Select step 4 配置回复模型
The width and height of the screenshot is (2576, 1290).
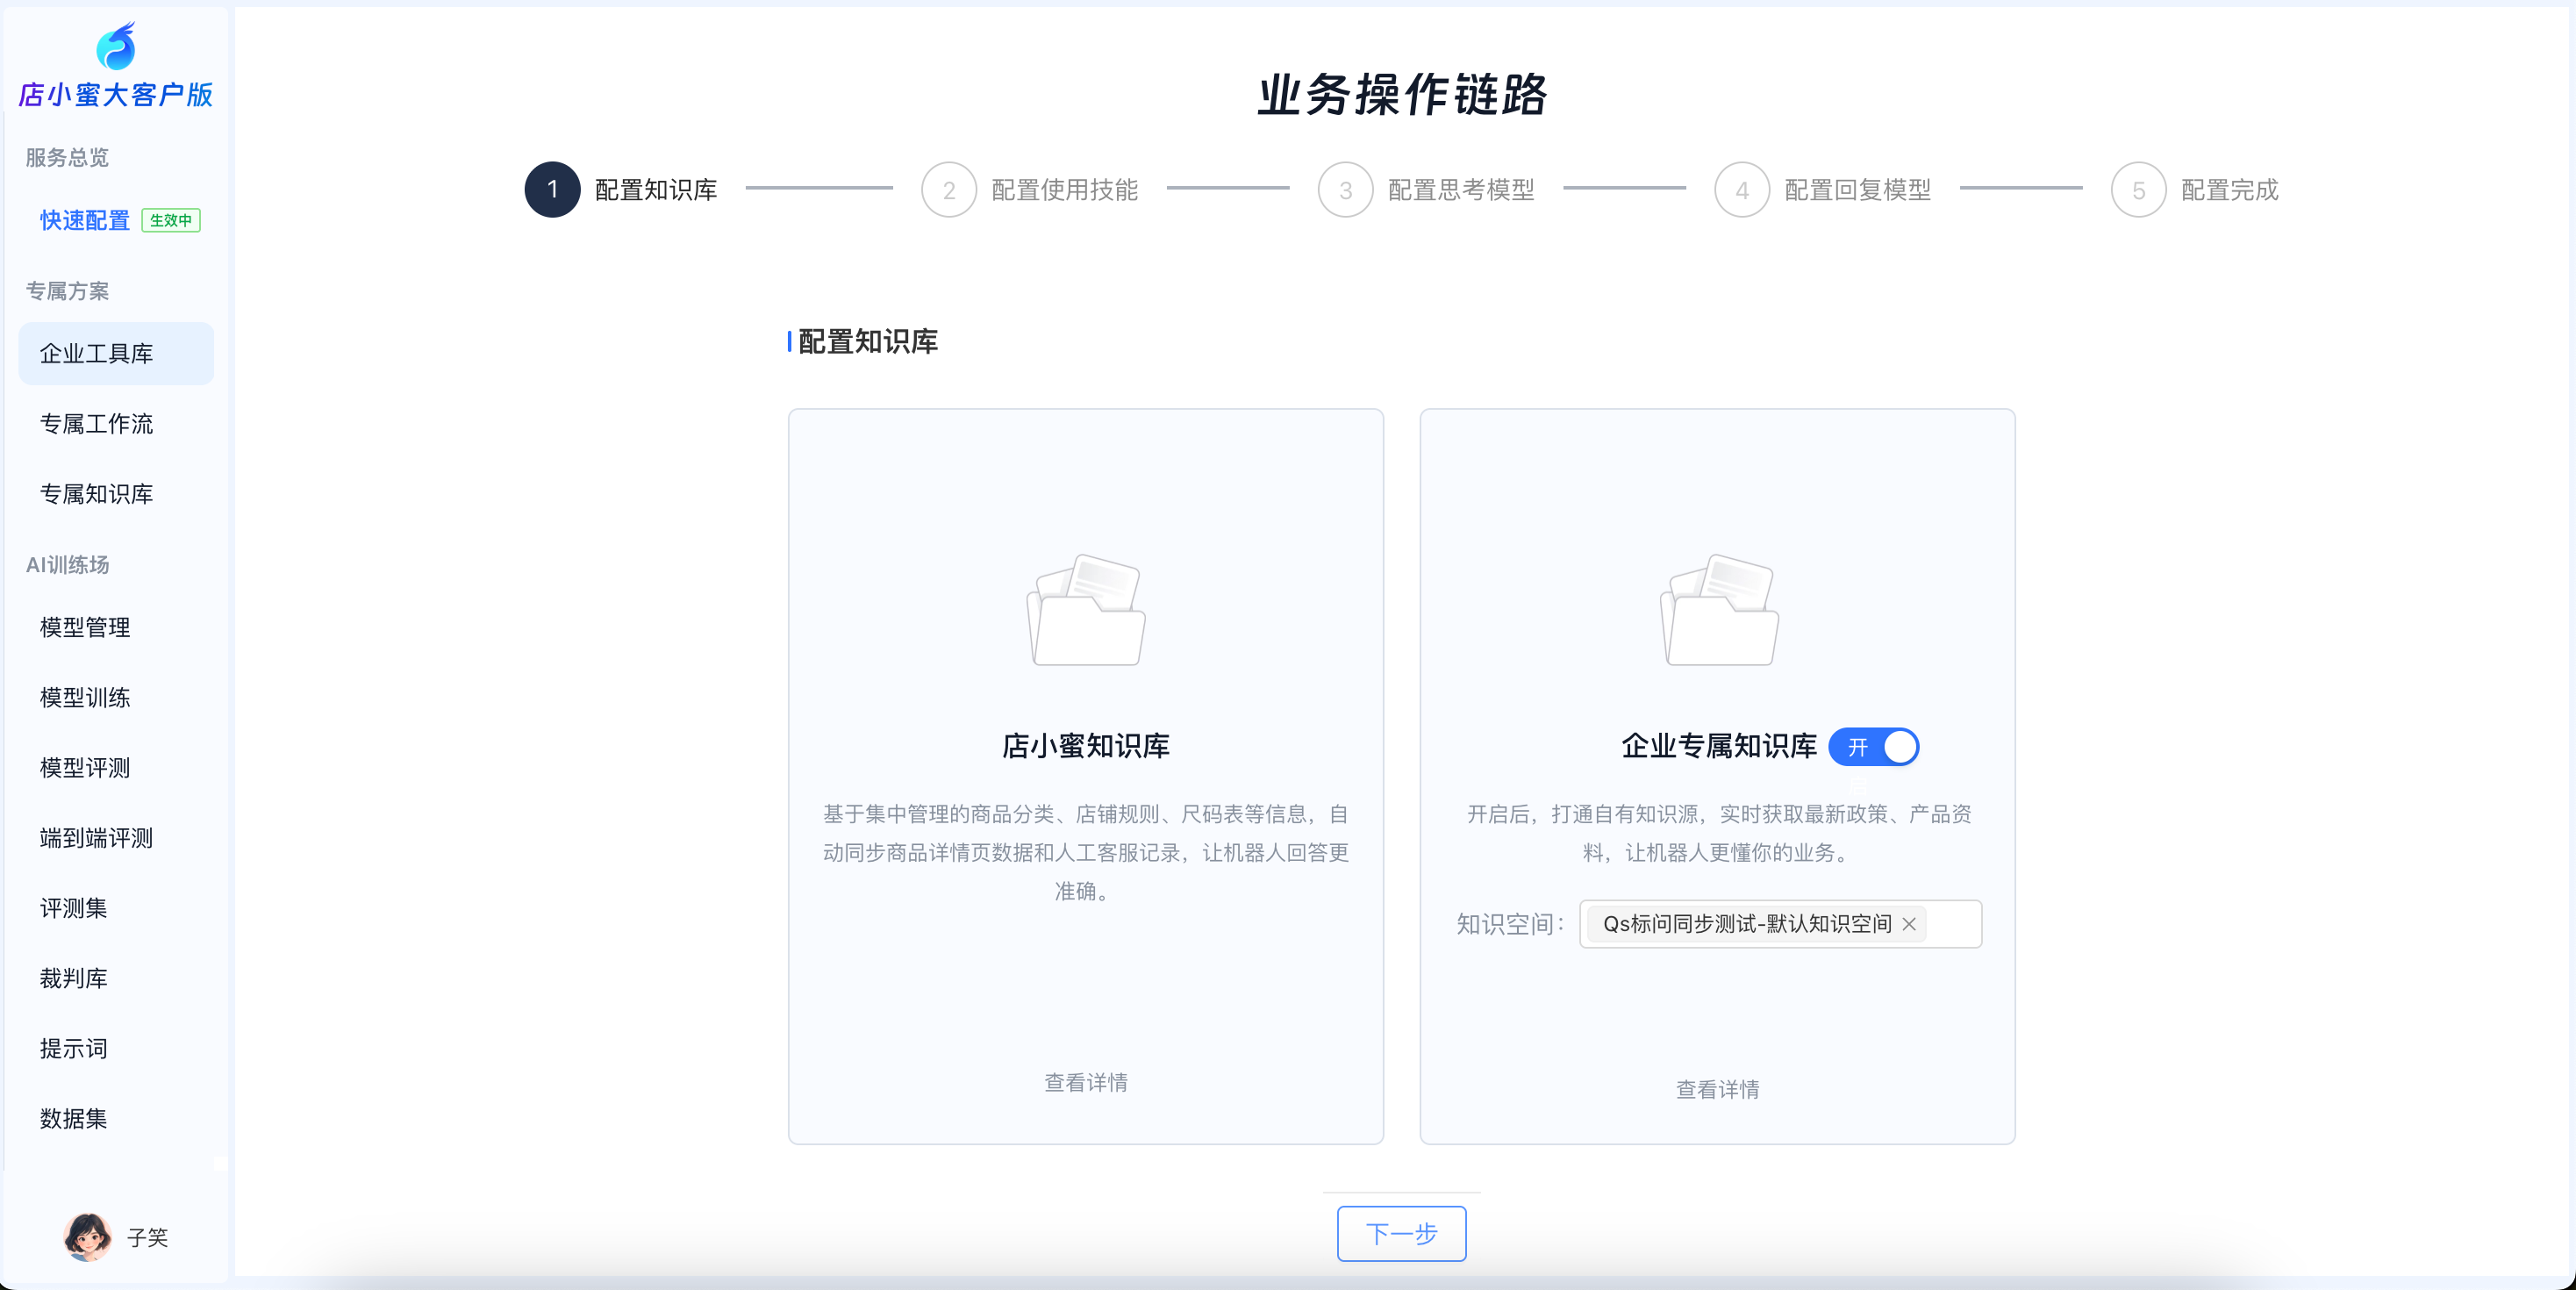point(1741,189)
